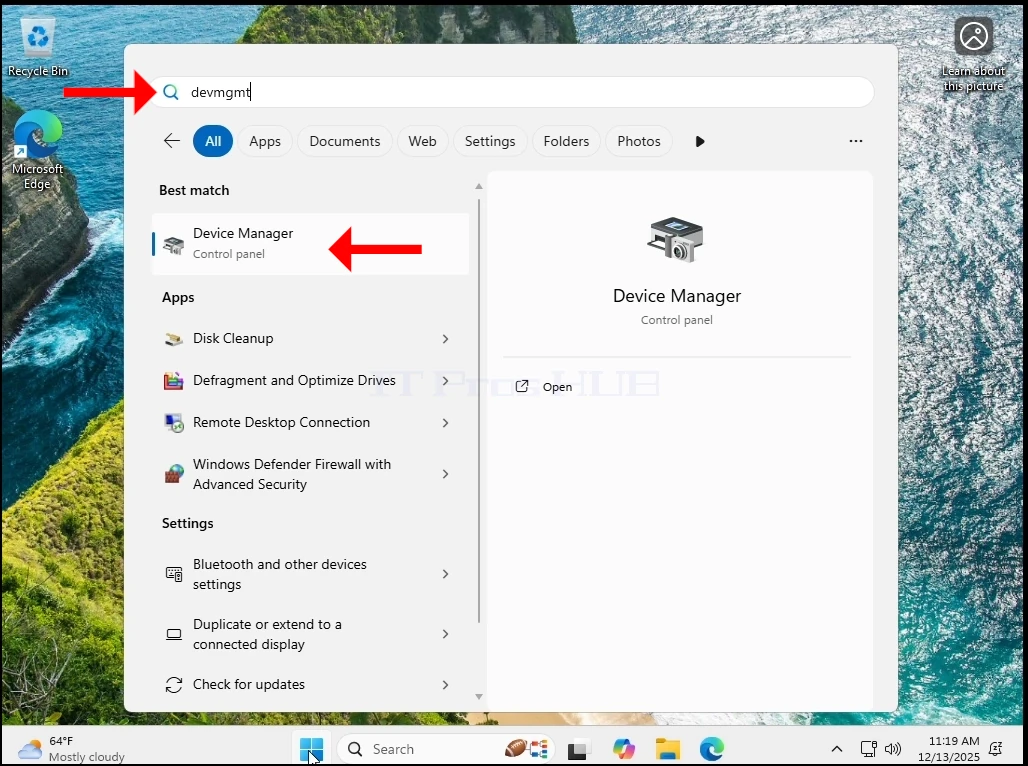Screen dimensions: 1028x766
Task: Click the results list scroll up arrow
Action: click(479, 187)
